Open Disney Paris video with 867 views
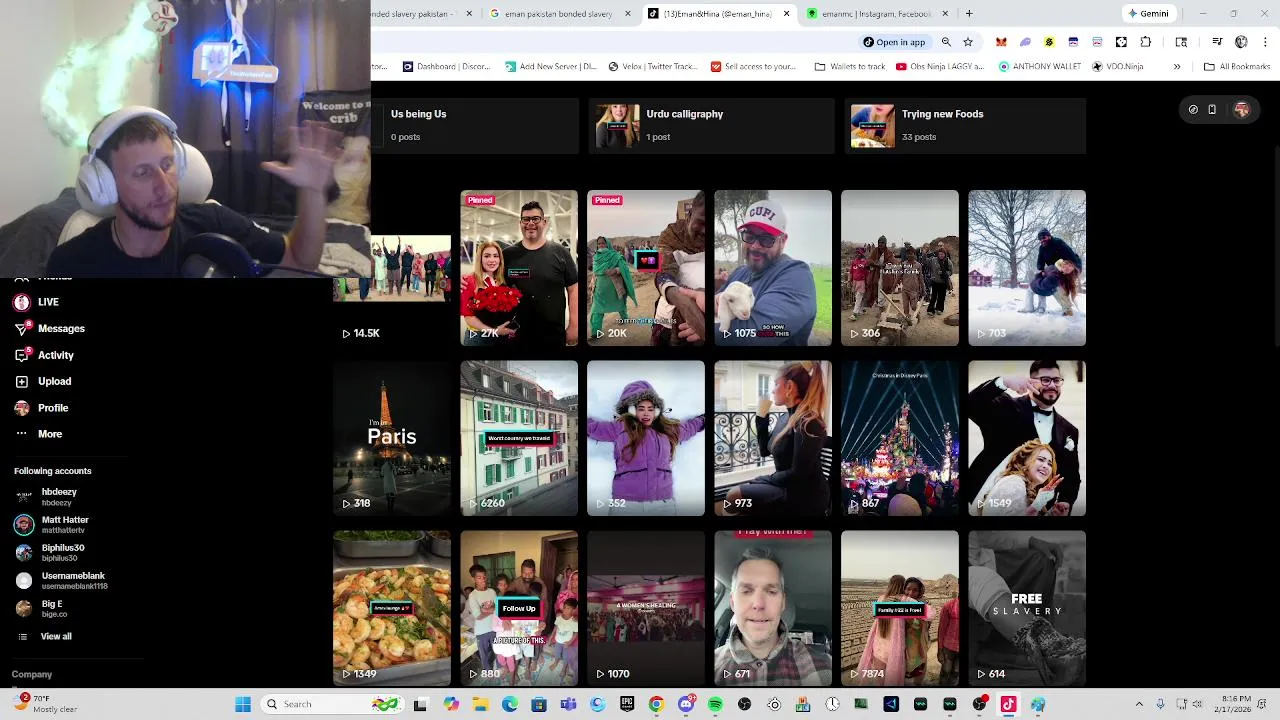 tap(900, 438)
